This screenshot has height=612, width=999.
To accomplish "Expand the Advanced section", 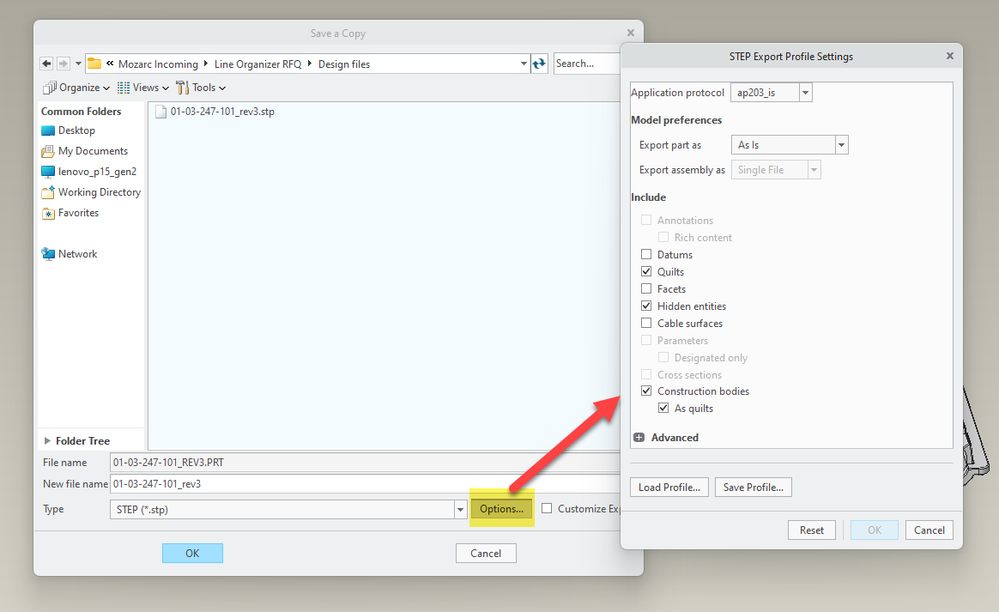I will (639, 438).
